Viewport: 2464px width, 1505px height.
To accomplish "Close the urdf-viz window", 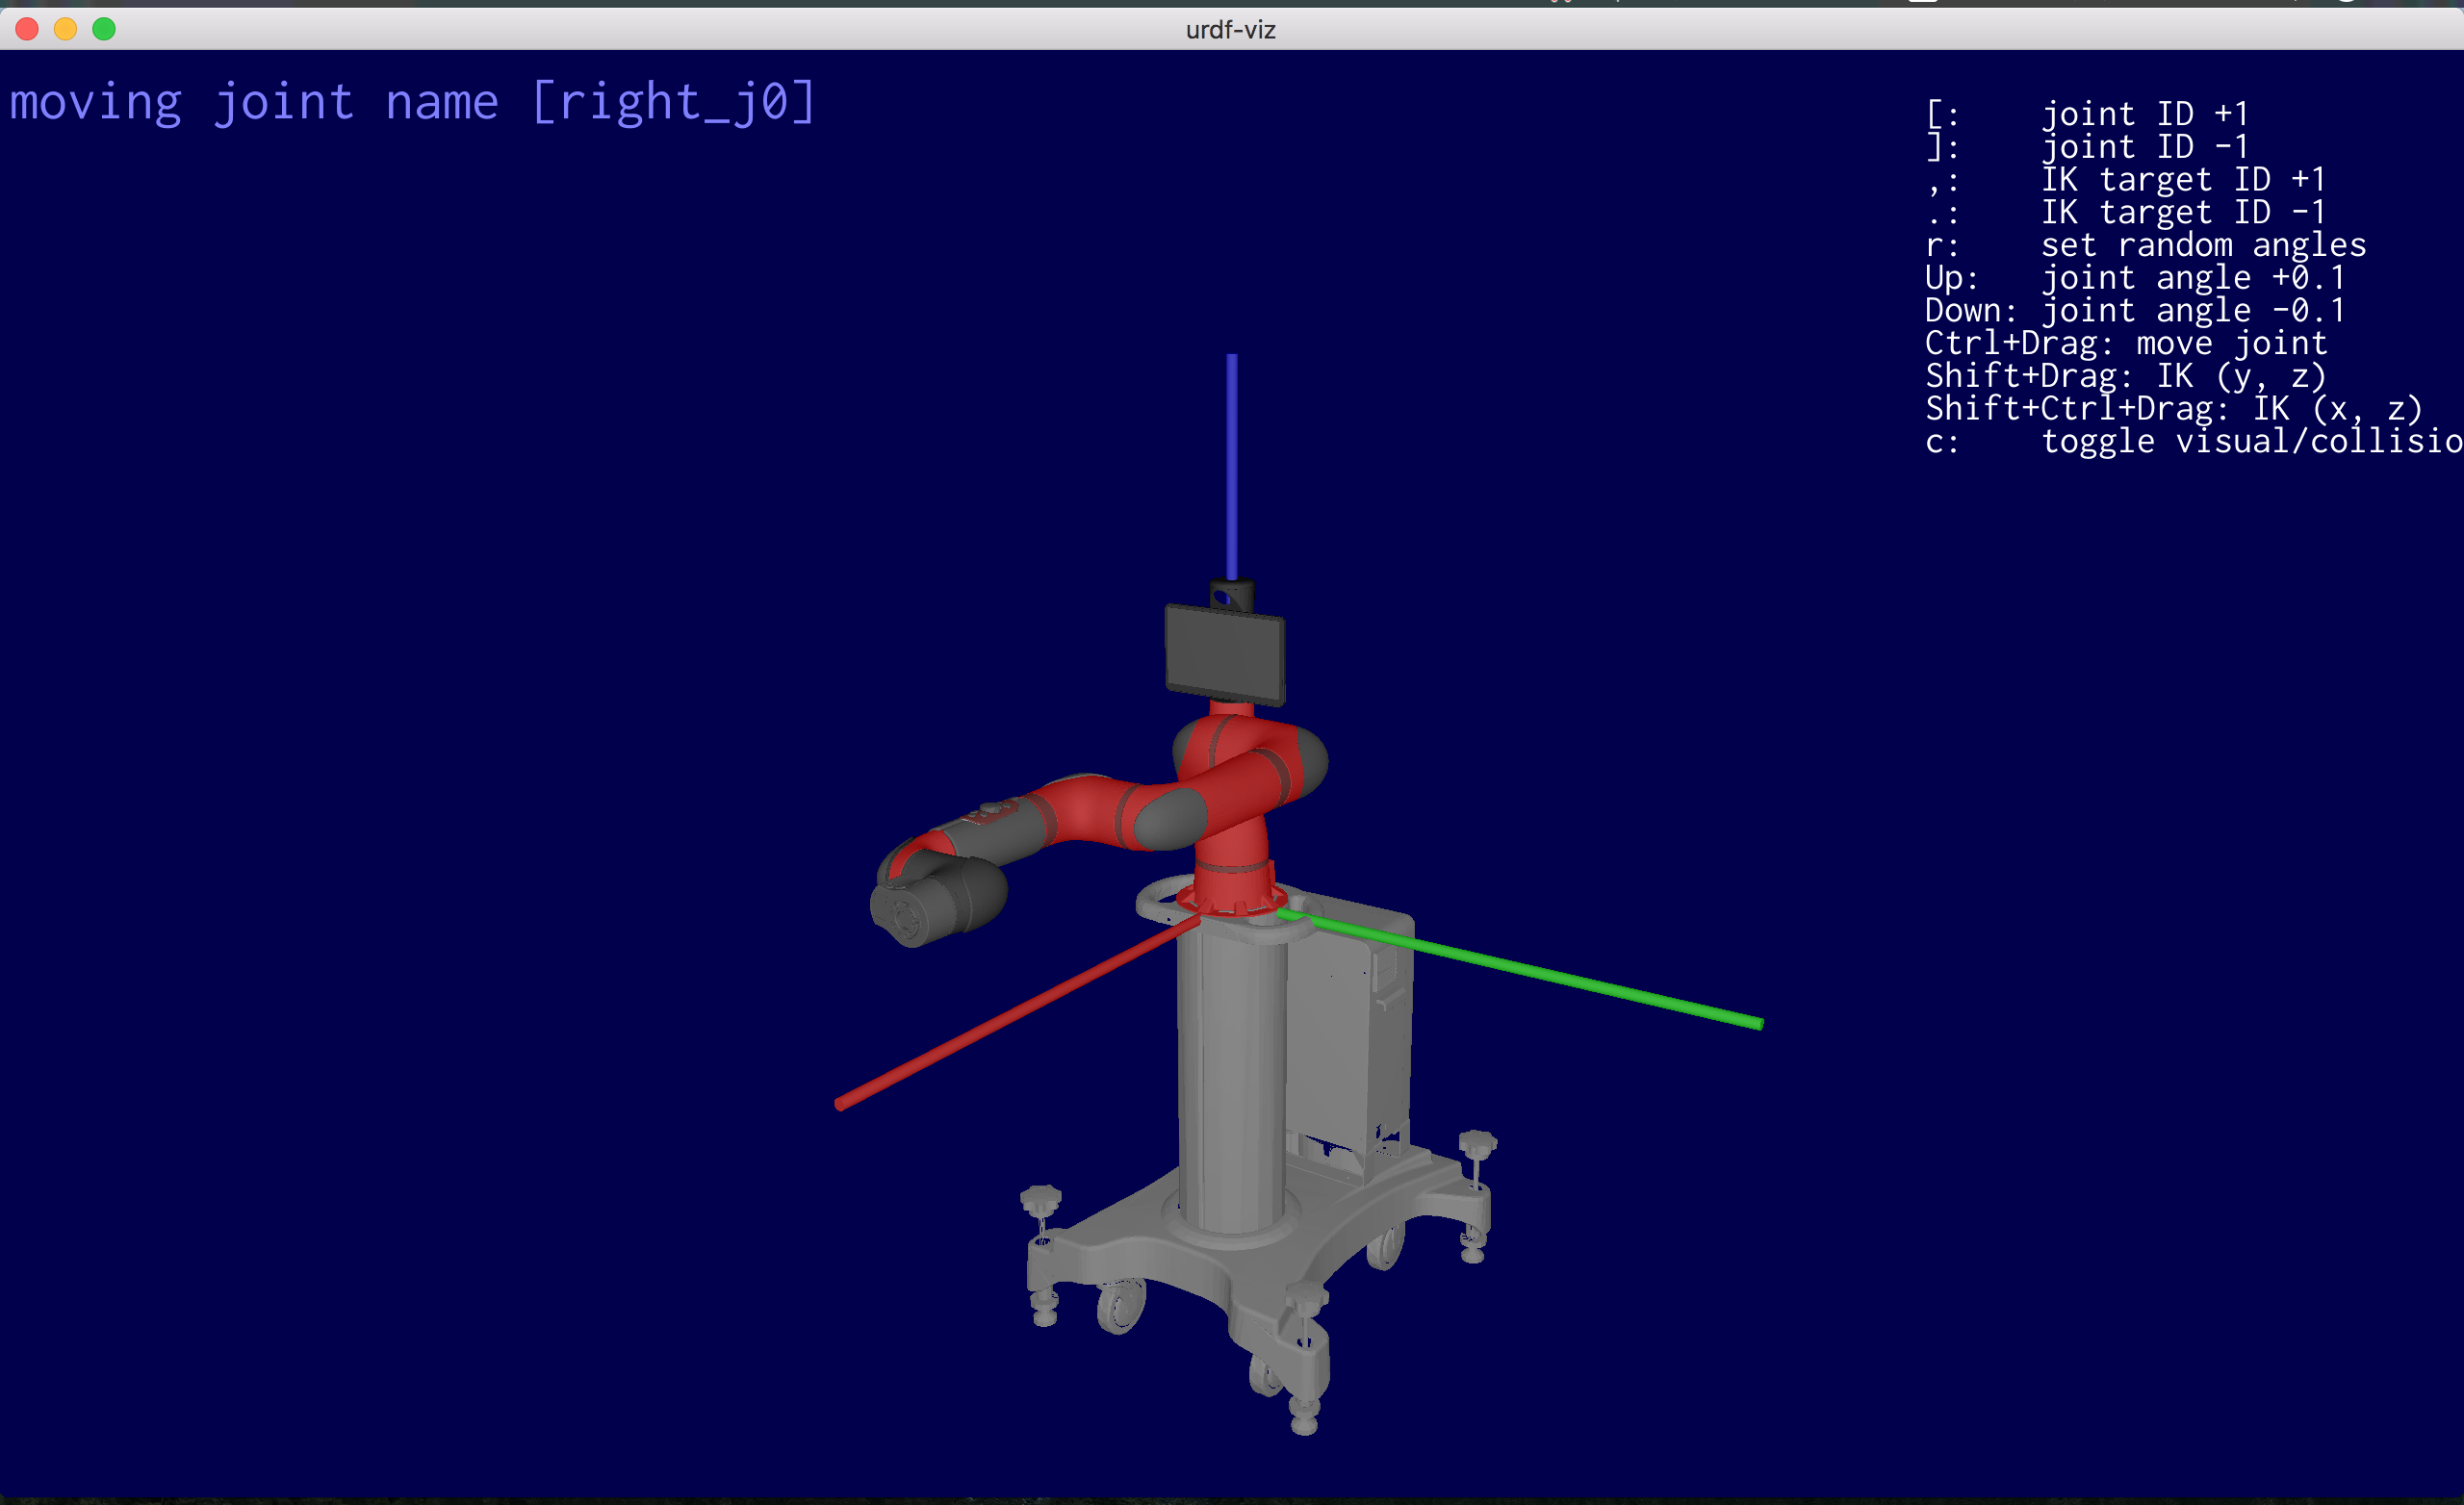I will pos(27,29).
